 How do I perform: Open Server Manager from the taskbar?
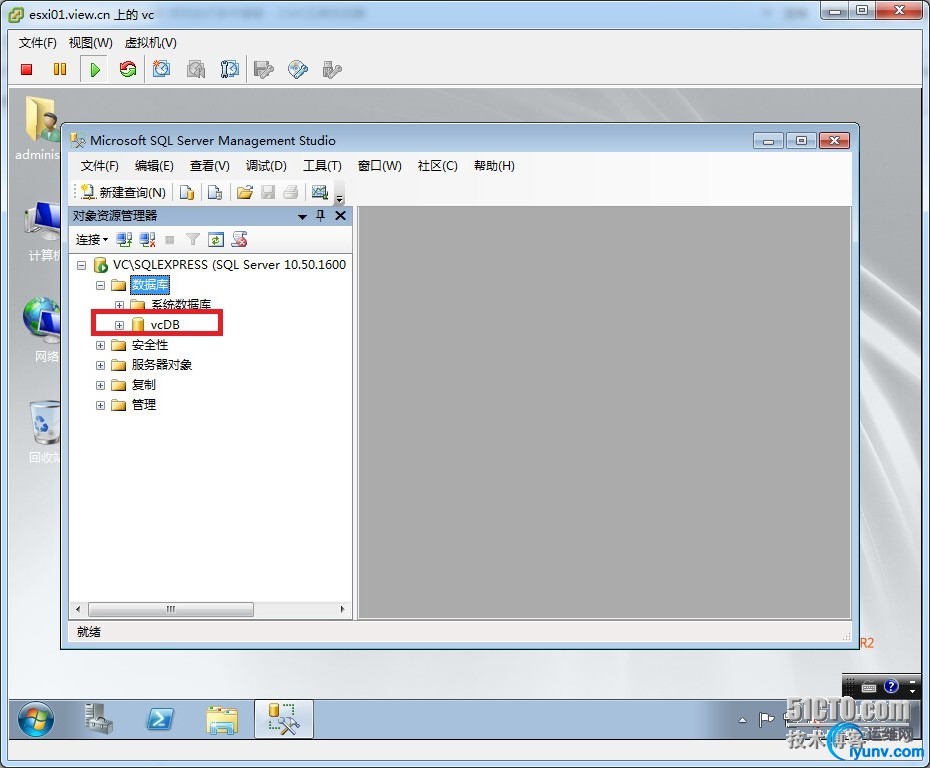pyautogui.click(x=98, y=719)
